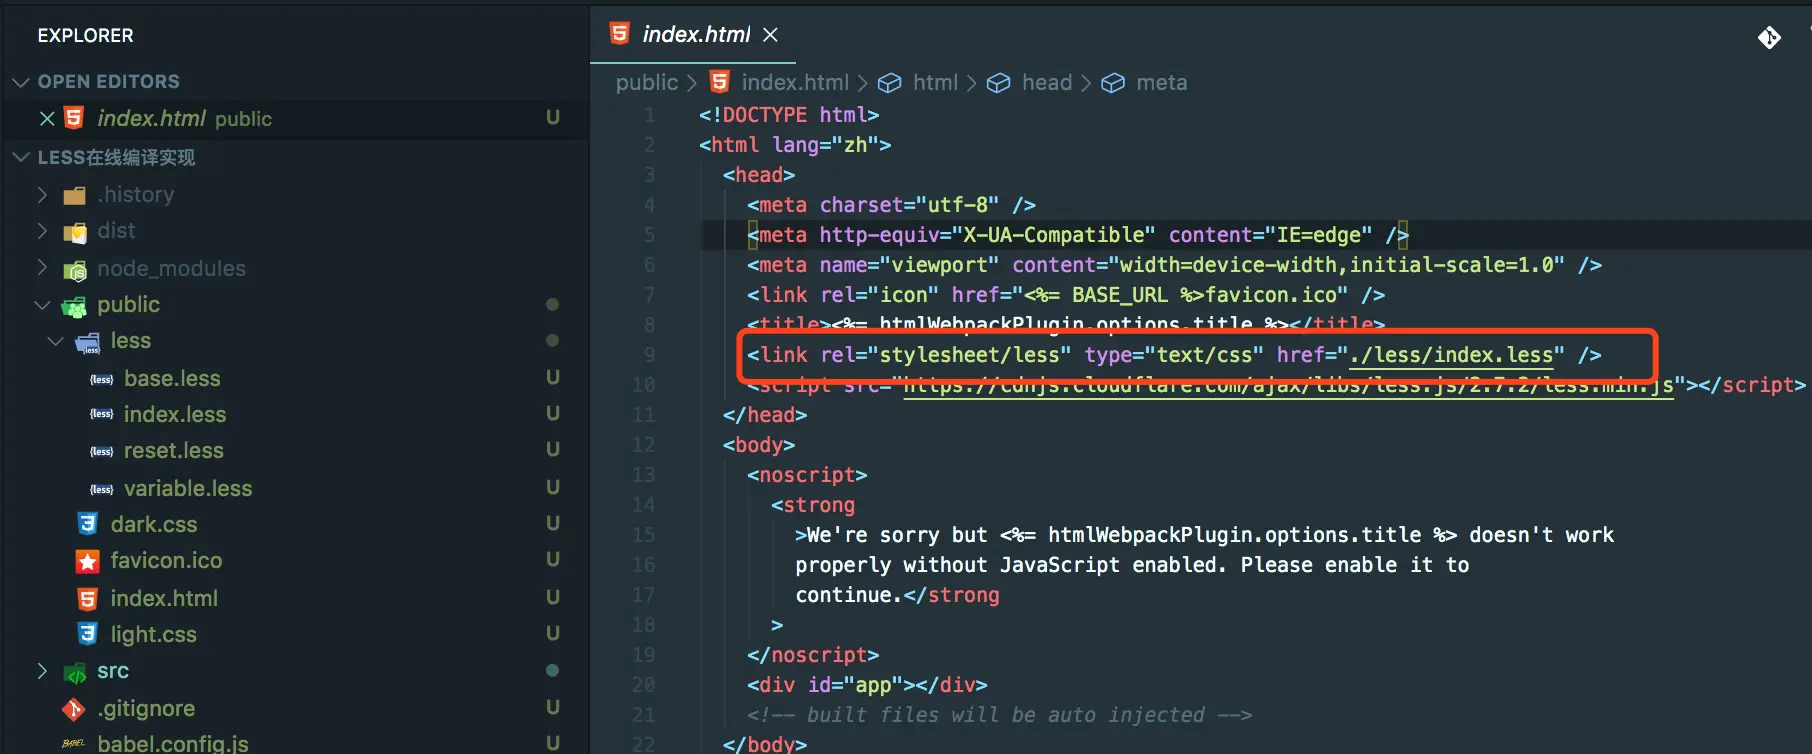
Task: Close the index.html editor tab
Action: tap(770, 35)
